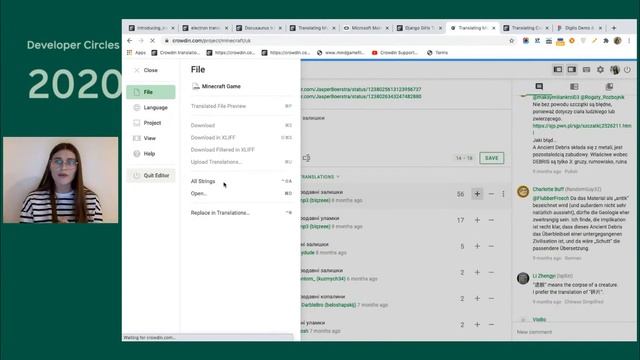Click the New comment input field
Screen dimensions: 640x360
click(573, 332)
